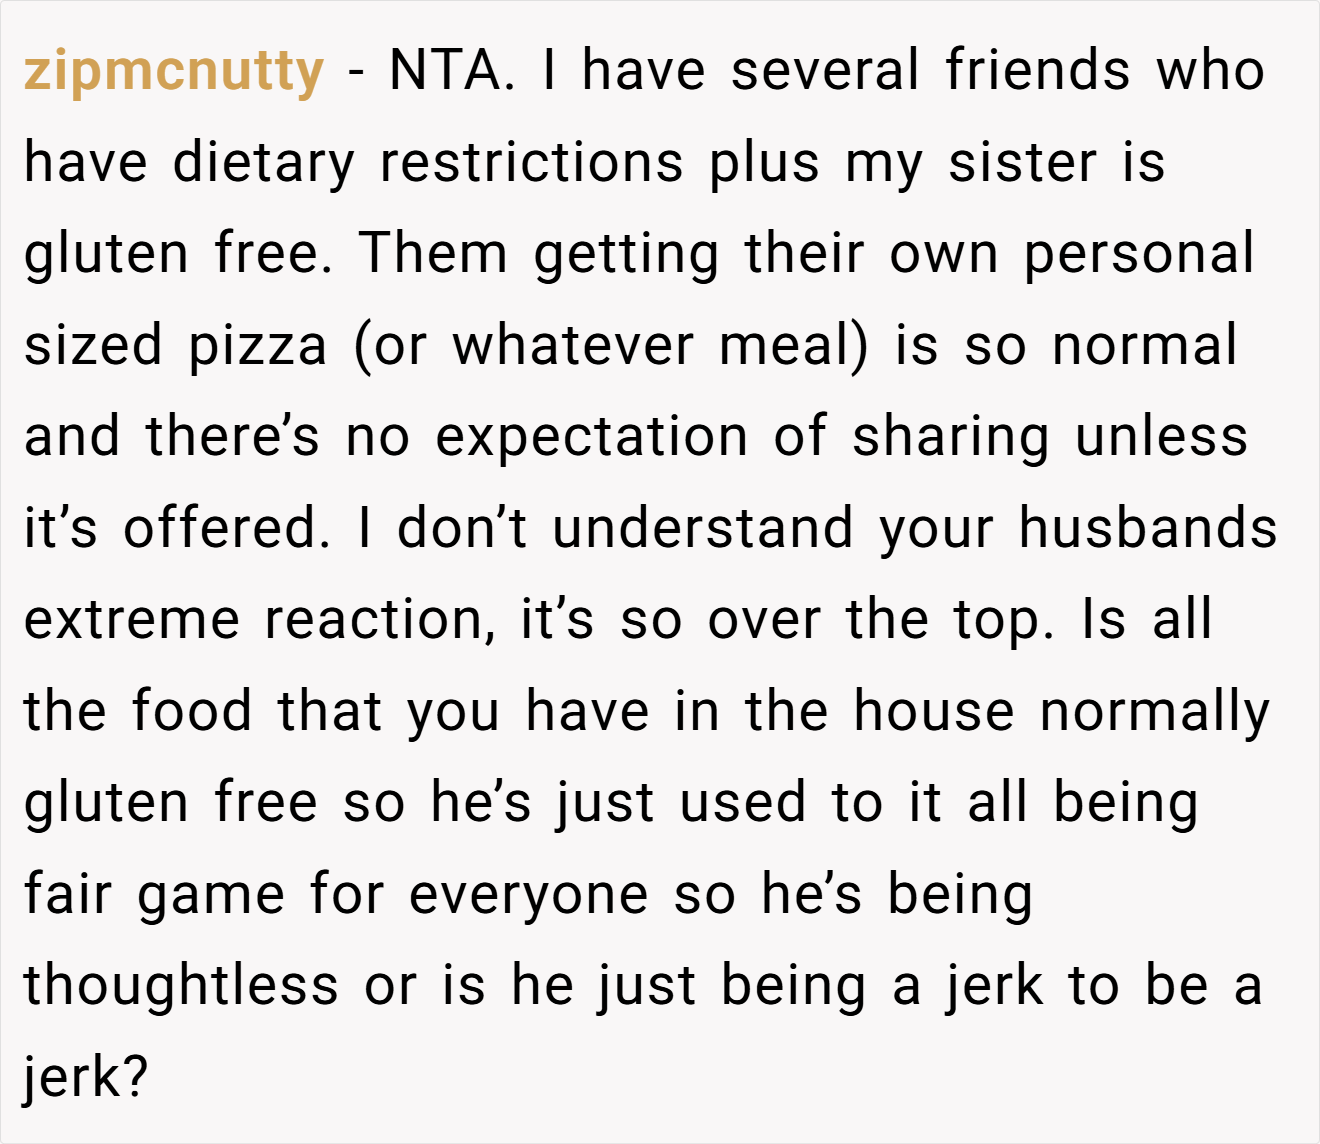Click the word 'everyone'
This screenshot has height=1144, width=1320.
528,896
